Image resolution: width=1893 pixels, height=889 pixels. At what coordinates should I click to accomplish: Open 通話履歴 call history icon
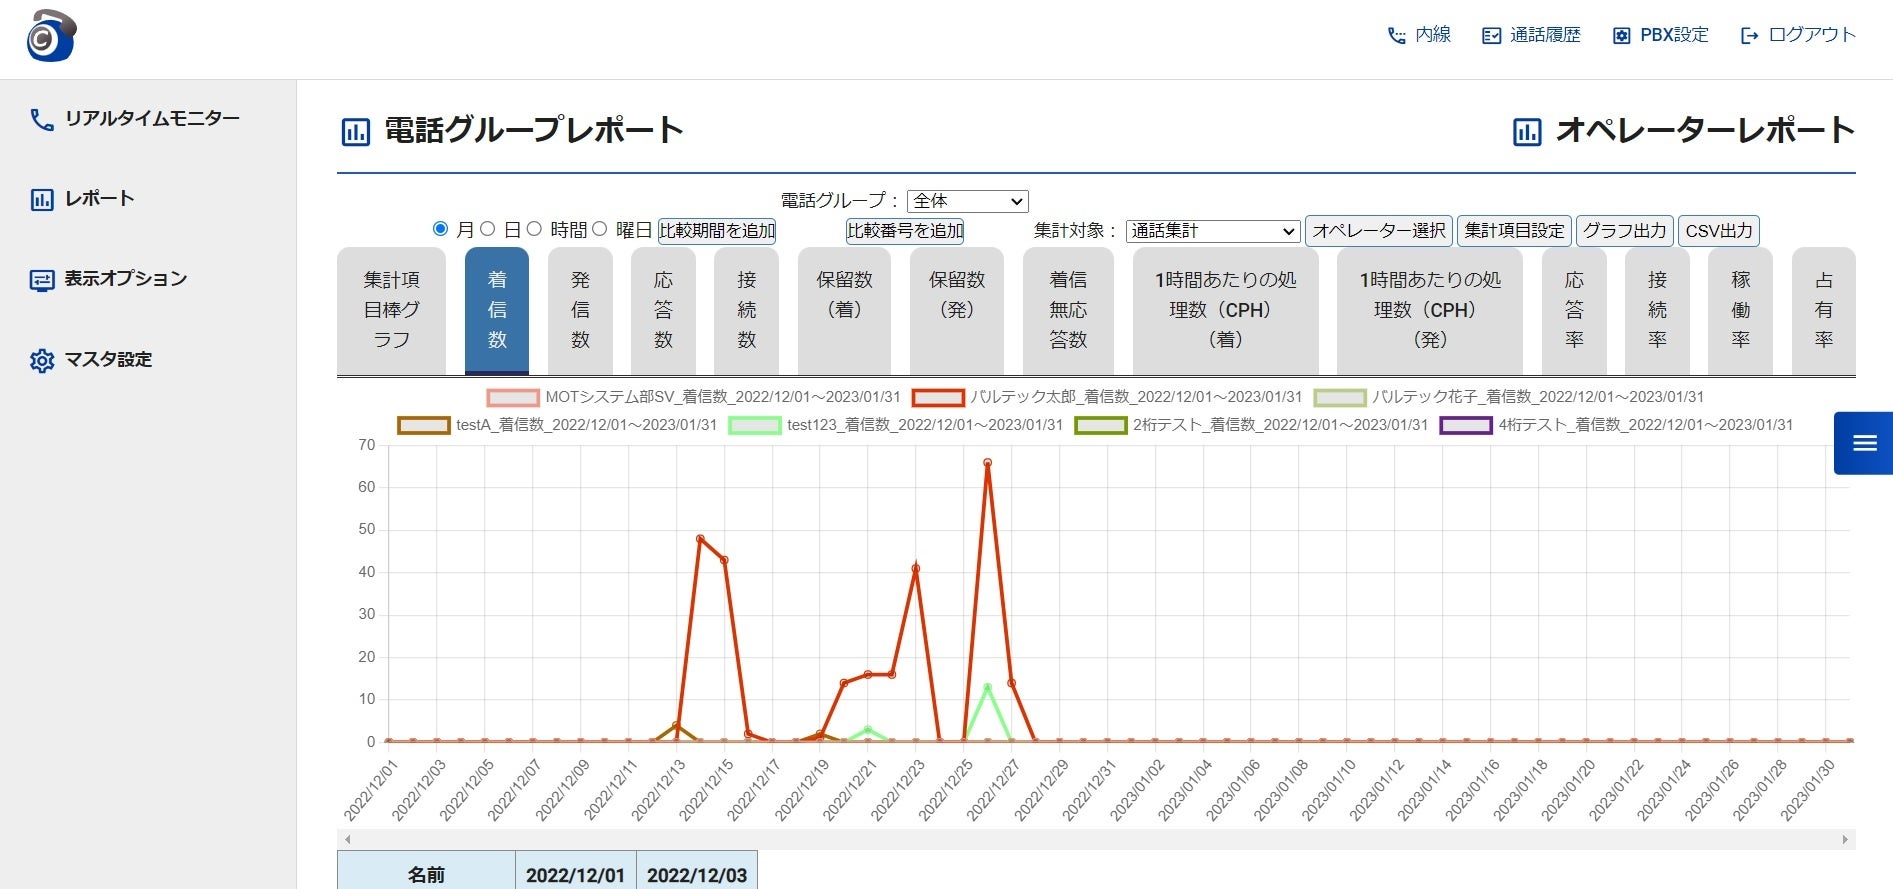coord(1491,35)
